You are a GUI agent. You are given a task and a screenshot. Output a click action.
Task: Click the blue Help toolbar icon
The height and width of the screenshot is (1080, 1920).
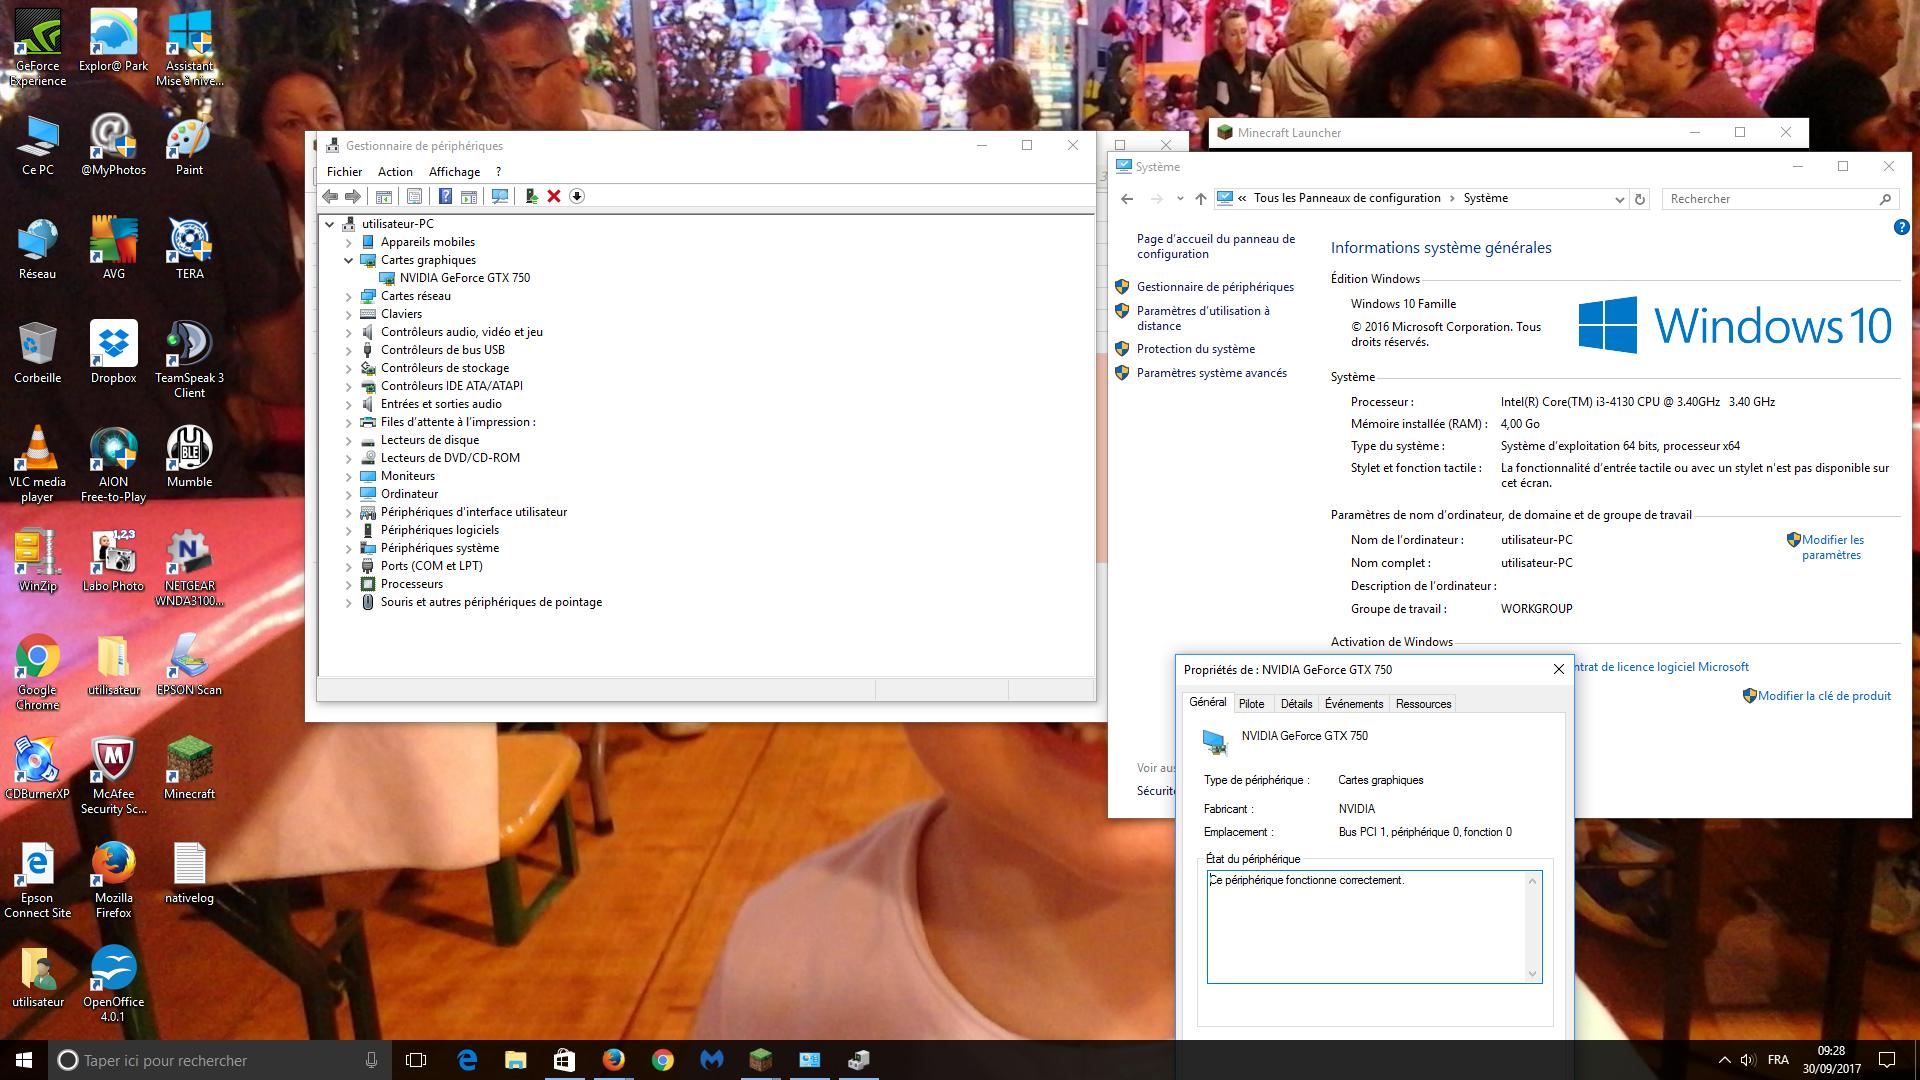(x=445, y=196)
